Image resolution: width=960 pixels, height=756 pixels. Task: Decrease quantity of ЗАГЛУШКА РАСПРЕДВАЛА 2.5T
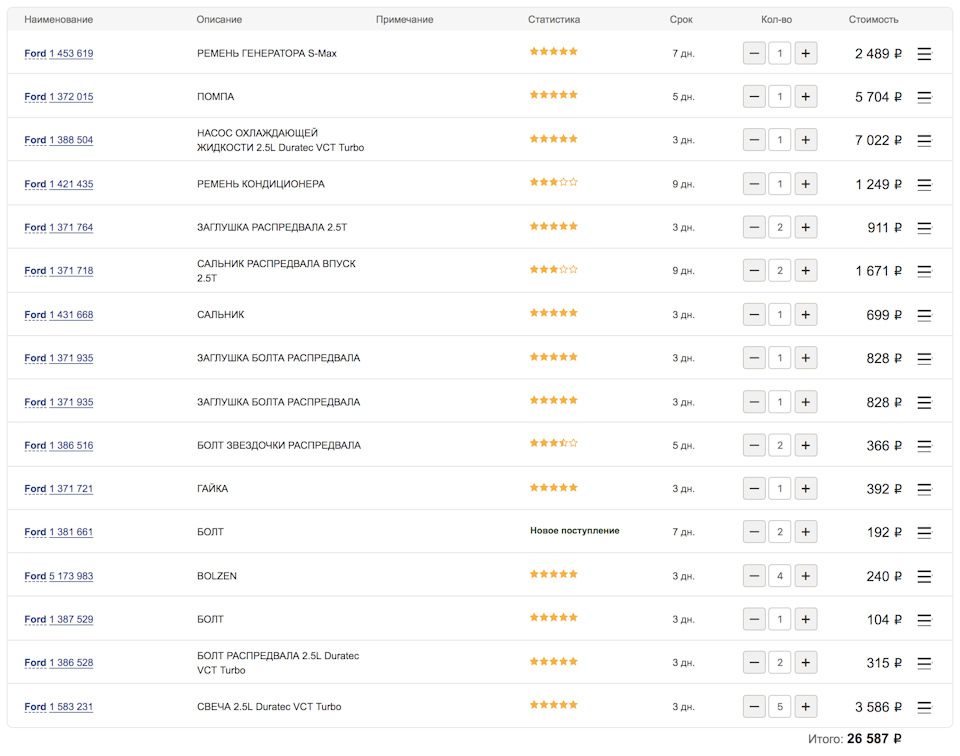coord(754,227)
